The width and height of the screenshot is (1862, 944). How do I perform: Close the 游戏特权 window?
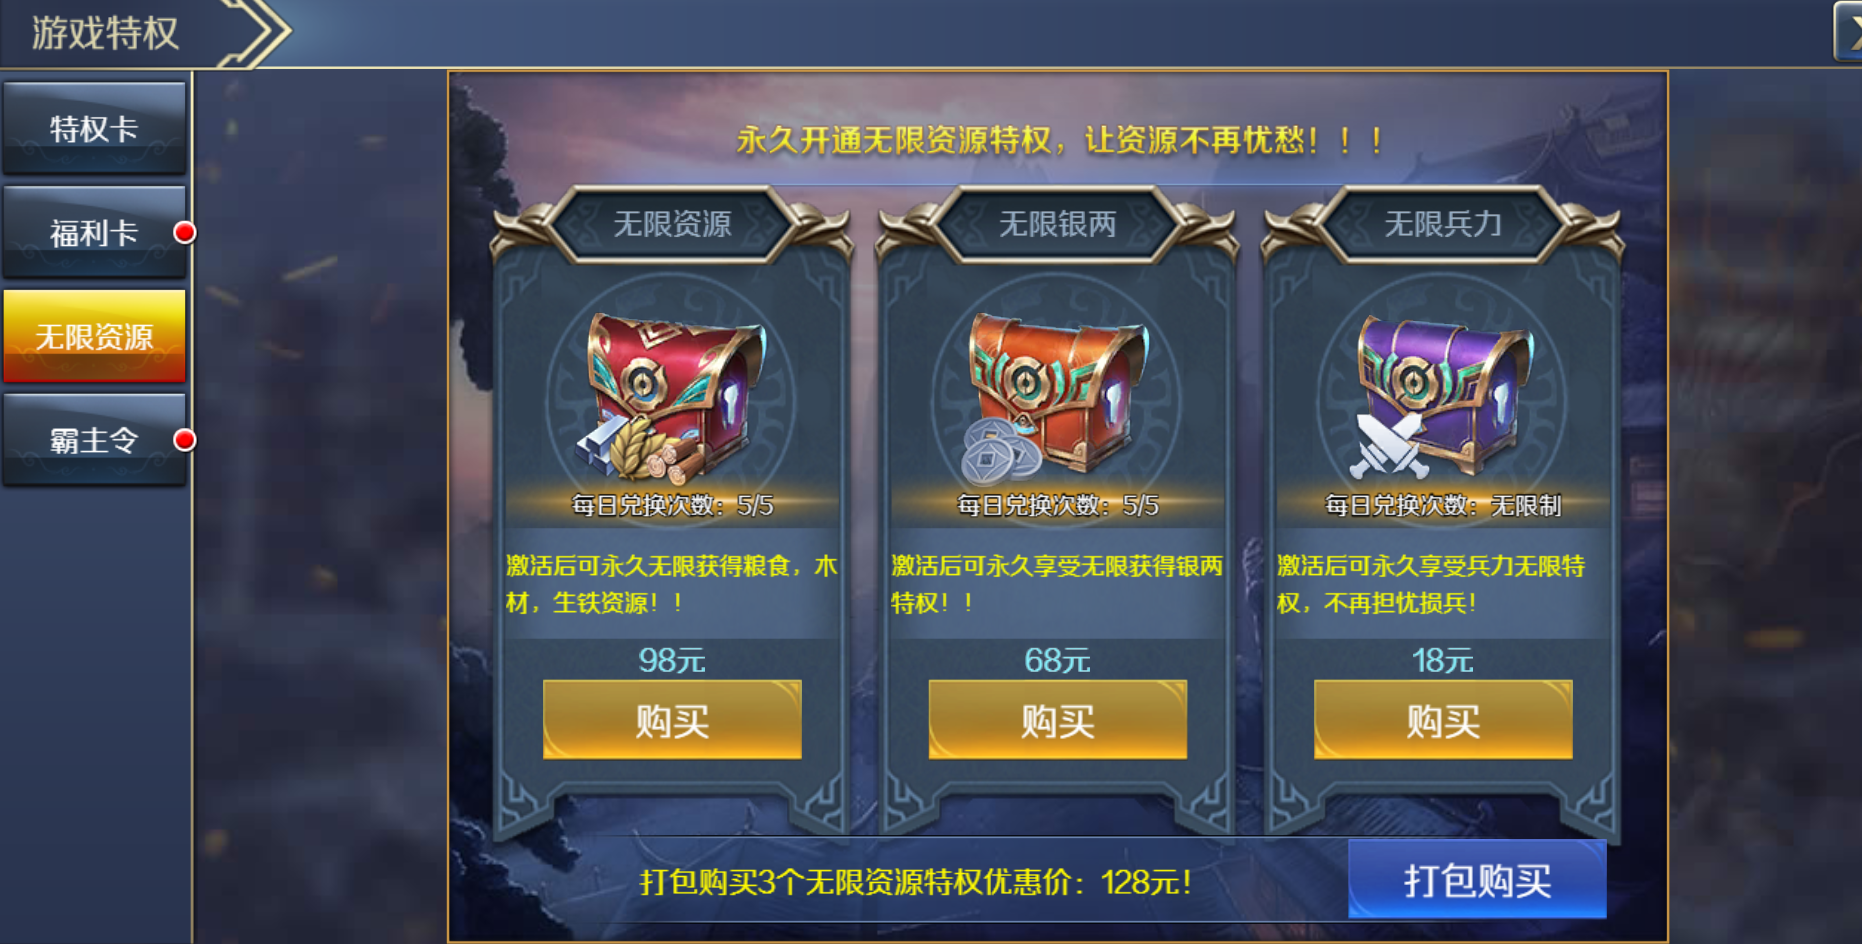[x=1849, y=32]
